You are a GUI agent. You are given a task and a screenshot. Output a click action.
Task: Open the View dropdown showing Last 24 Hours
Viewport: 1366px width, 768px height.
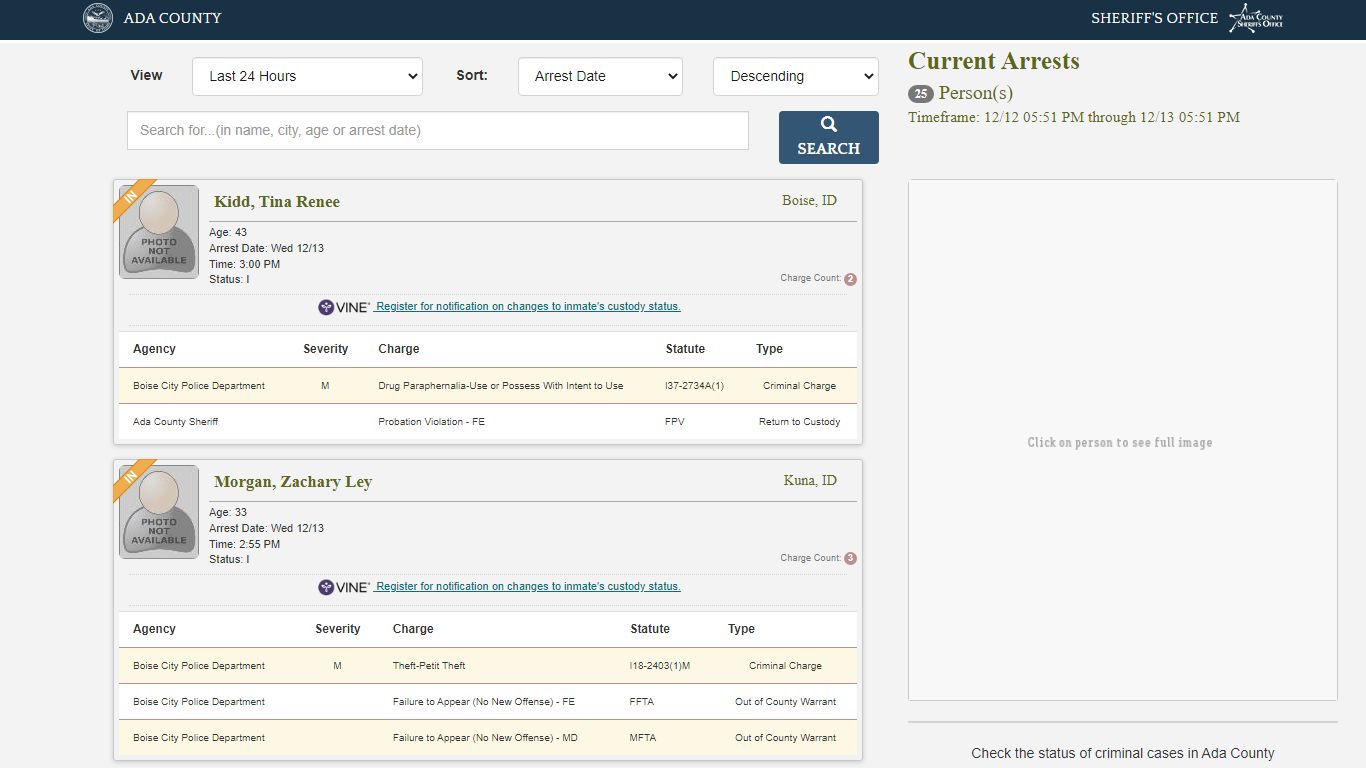pos(307,76)
